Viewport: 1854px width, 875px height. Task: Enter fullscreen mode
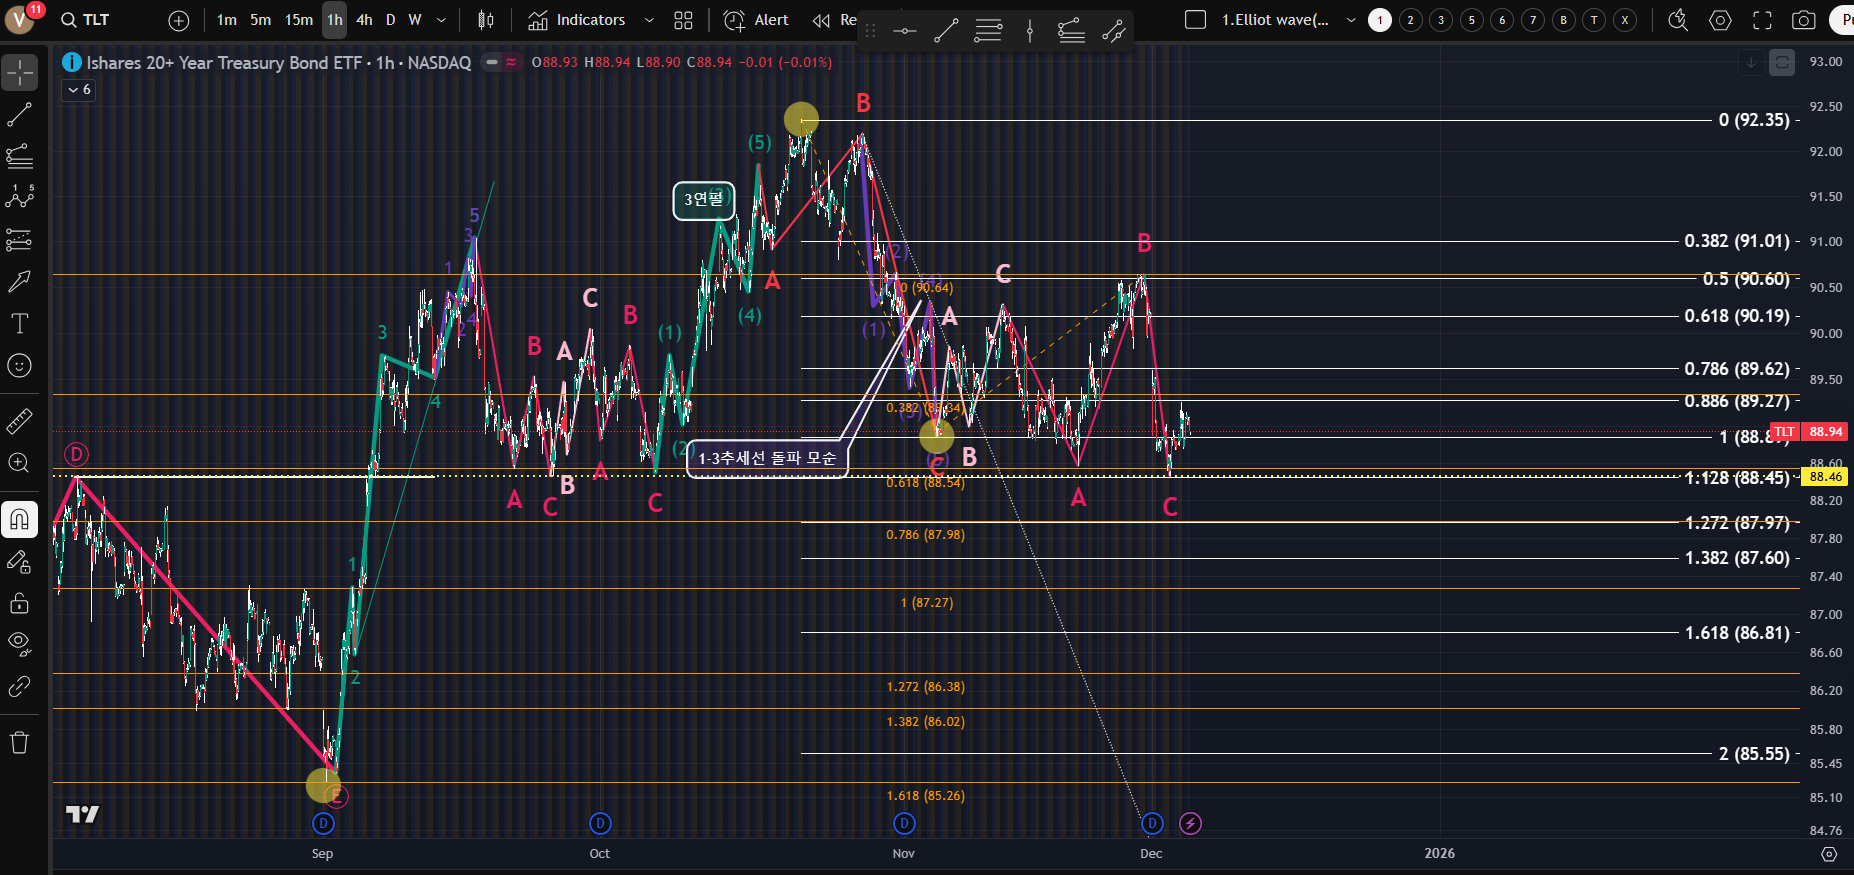(x=1762, y=20)
